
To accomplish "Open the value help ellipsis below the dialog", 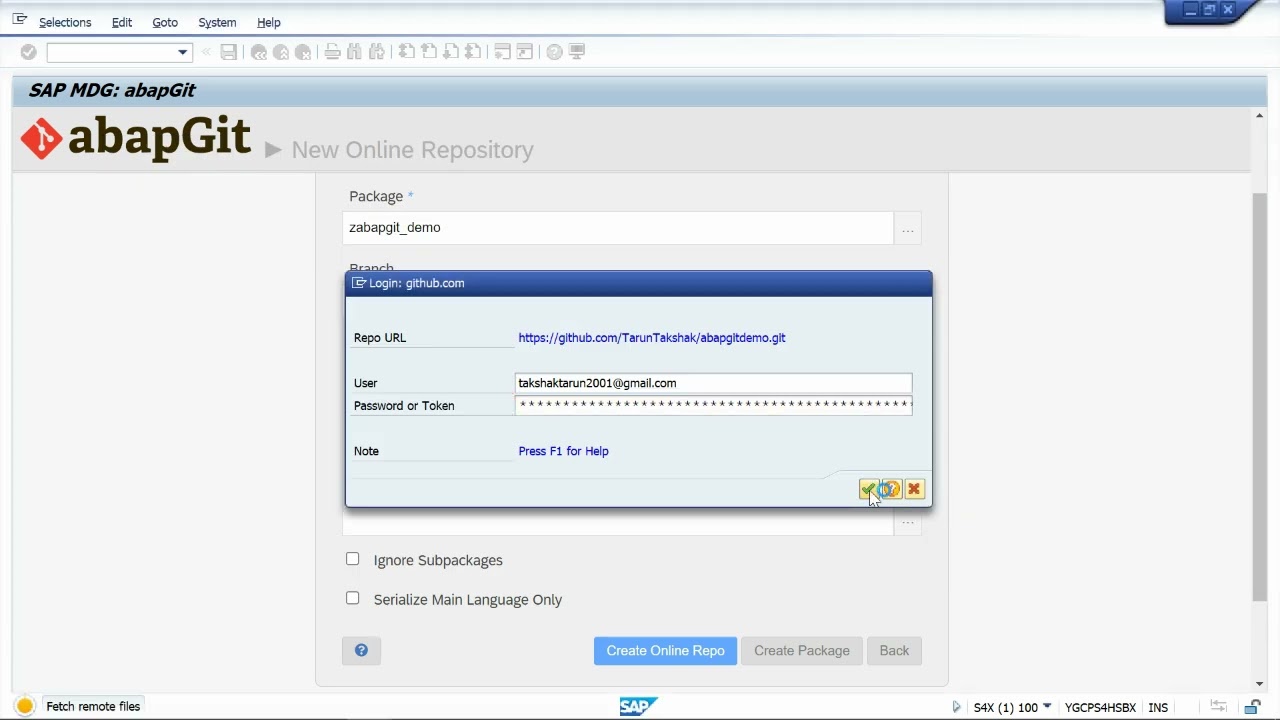I will point(907,522).
